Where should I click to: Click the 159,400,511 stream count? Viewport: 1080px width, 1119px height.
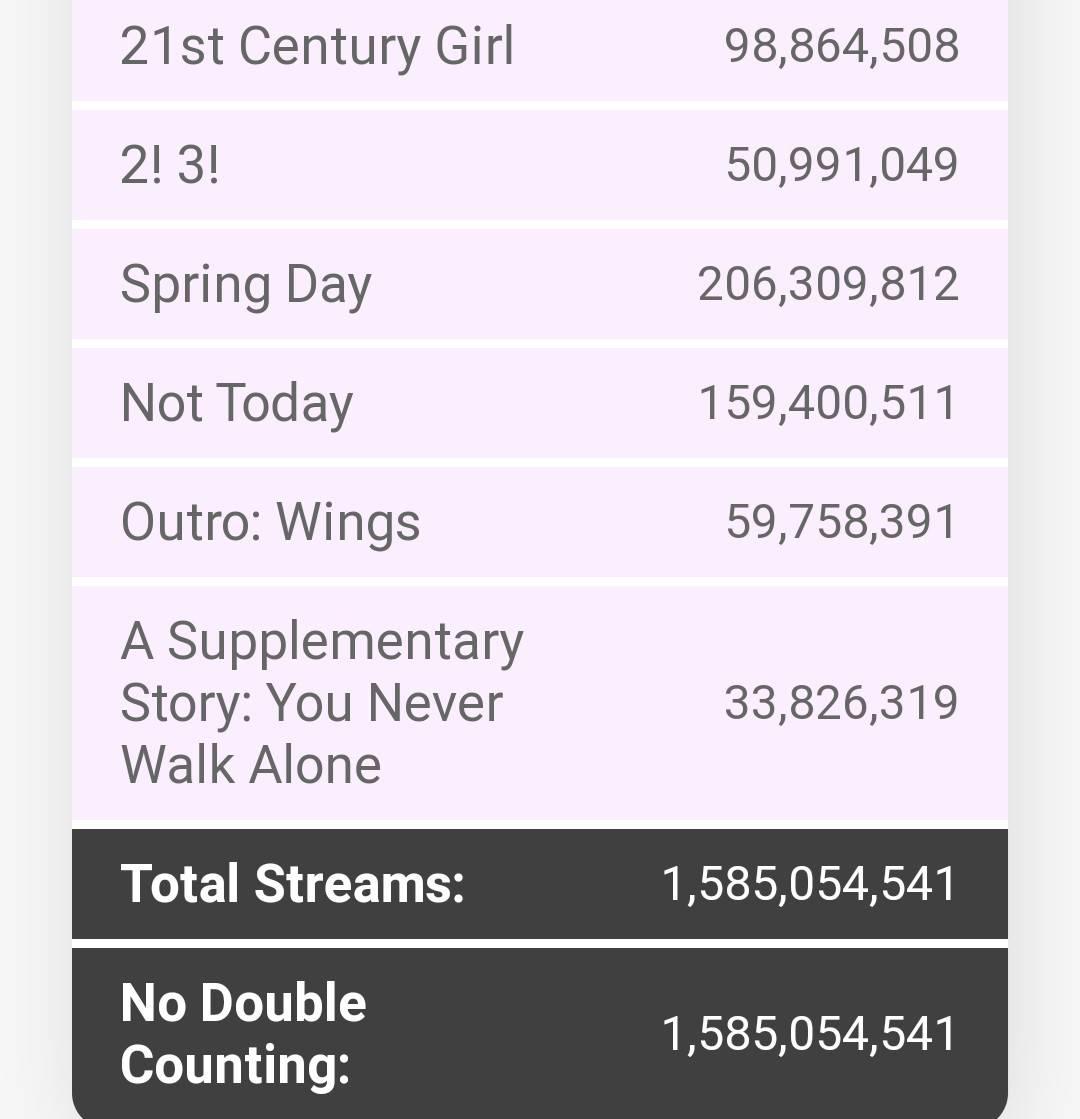pyautogui.click(x=828, y=403)
